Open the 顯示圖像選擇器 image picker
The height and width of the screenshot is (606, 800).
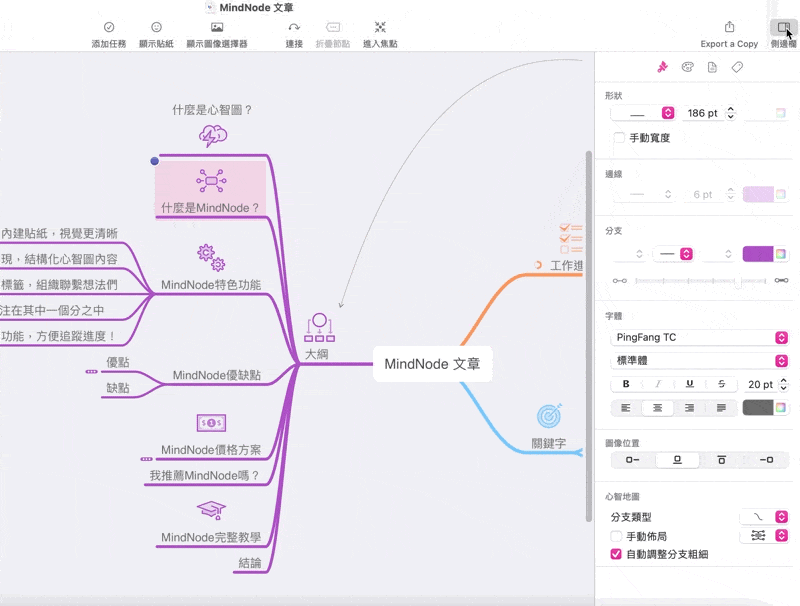(x=217, y=27)
